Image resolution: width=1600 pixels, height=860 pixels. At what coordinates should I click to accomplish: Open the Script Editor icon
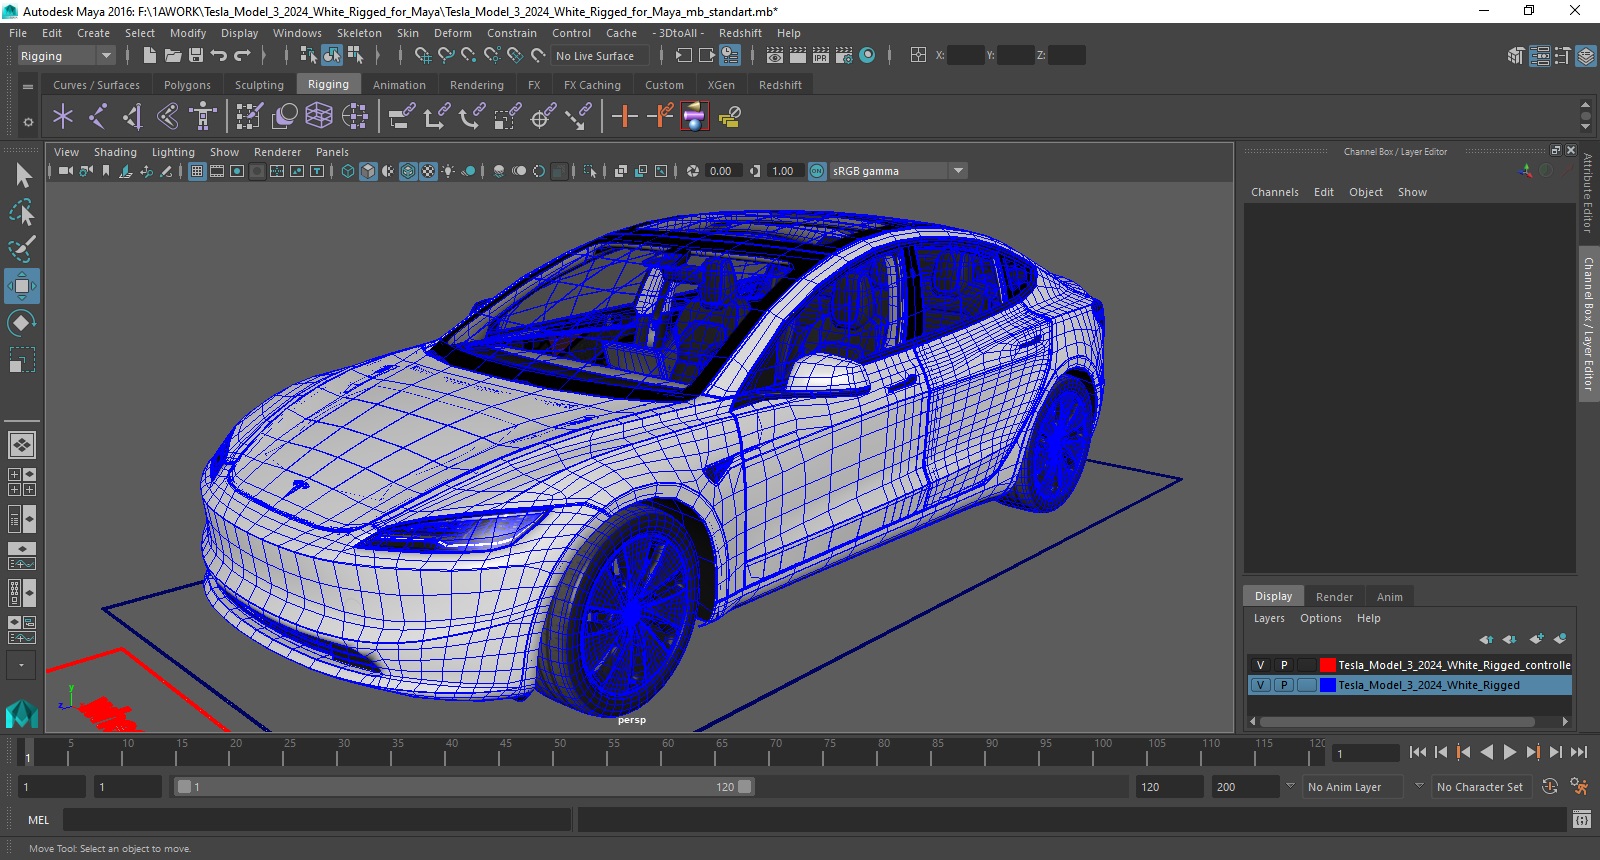click(x=1582, y=820)
